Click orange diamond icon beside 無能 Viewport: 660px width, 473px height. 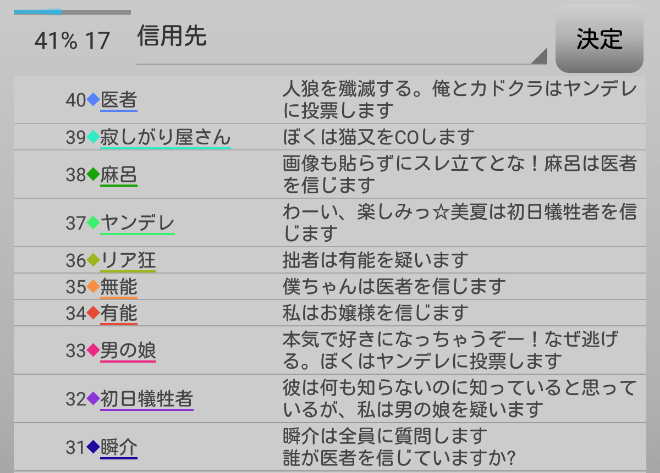(x=93, y=287)
